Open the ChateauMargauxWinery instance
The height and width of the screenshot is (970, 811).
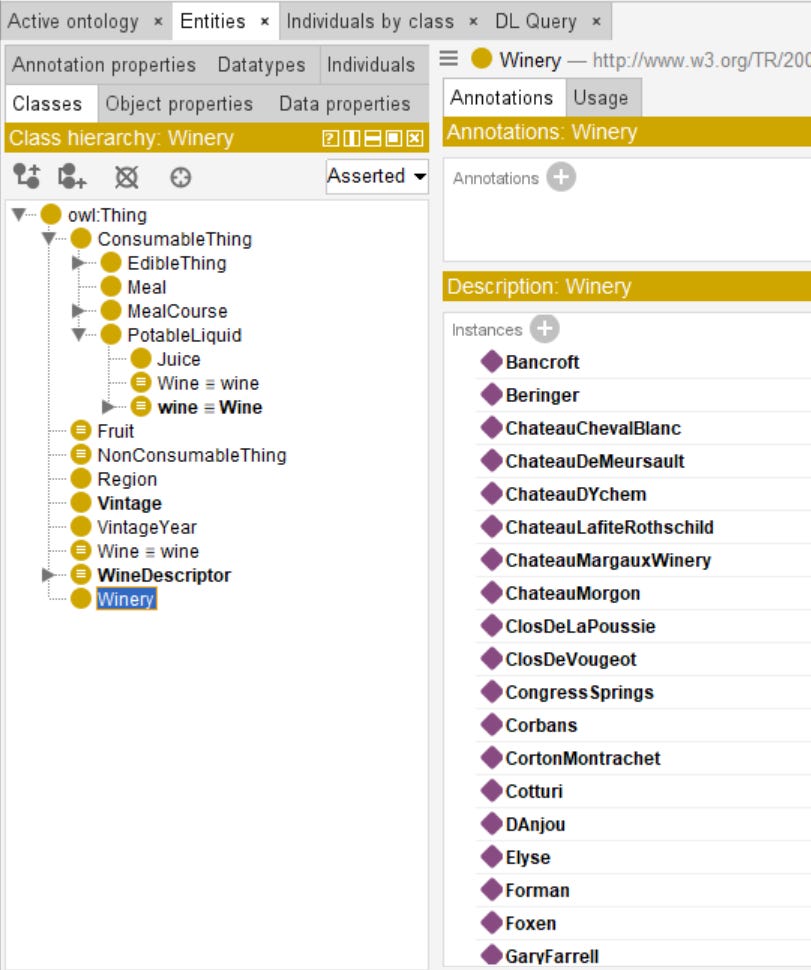(x=608, y=560)
